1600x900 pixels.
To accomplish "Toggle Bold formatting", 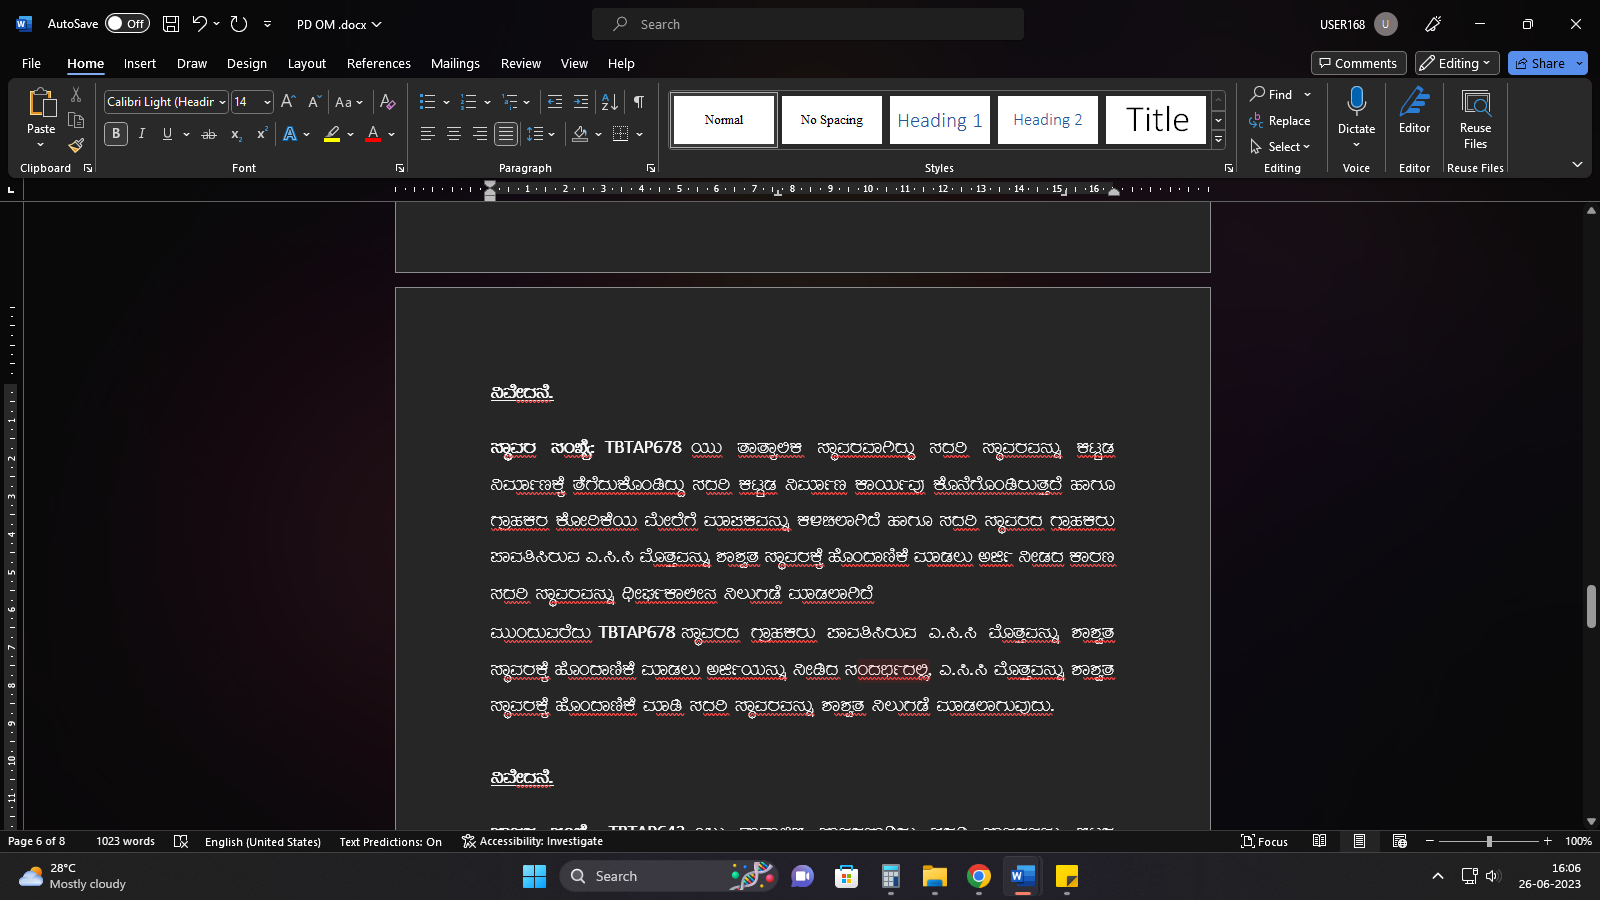I will tap(116, 134).
